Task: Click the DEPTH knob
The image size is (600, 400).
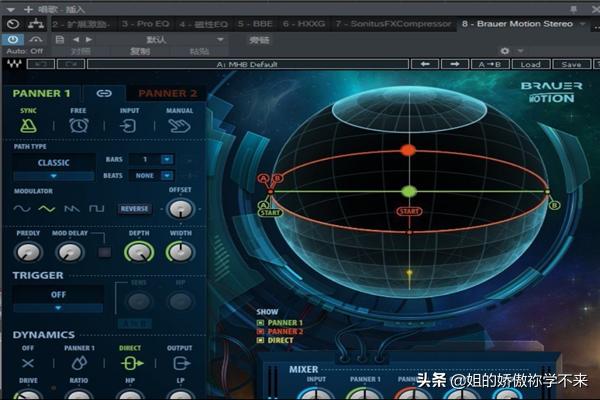Action: [138, 252]
